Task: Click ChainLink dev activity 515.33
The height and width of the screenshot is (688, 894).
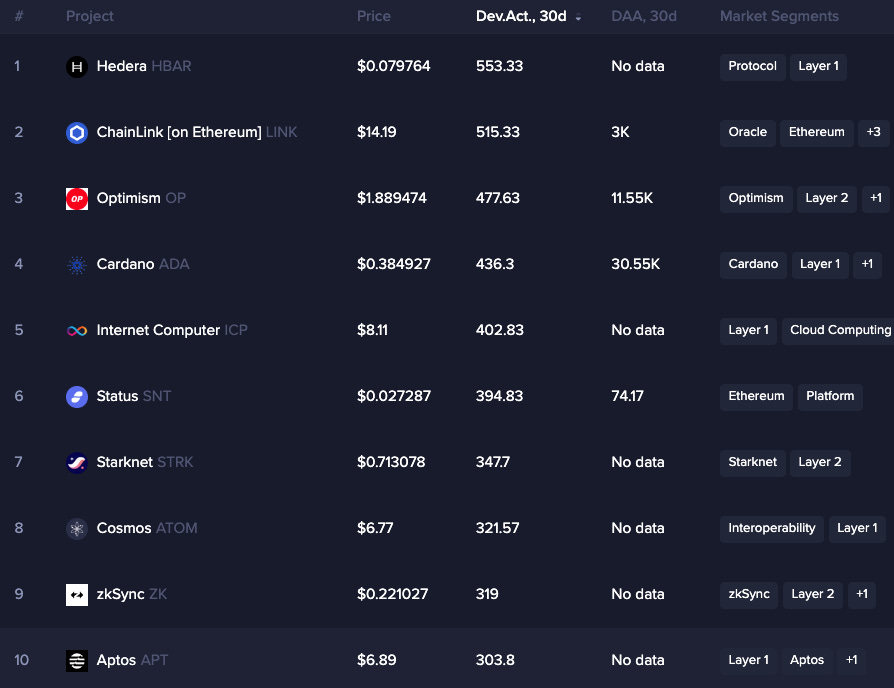Action: 498,132
